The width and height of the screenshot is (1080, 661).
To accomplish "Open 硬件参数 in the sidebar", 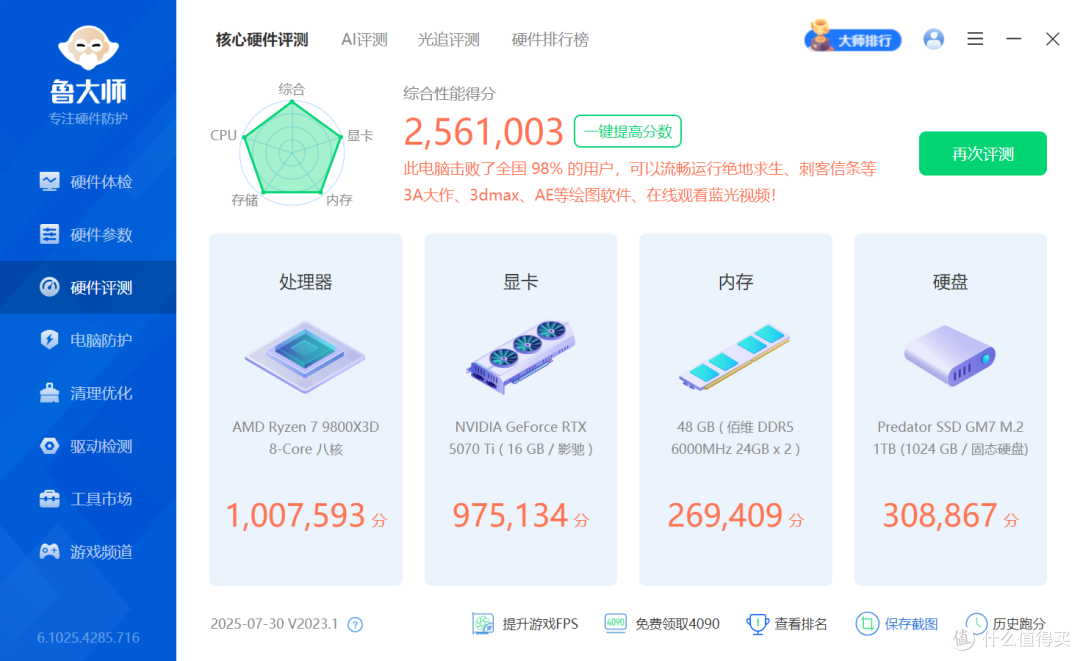I will pyautogui.click(x=87, y=235).
